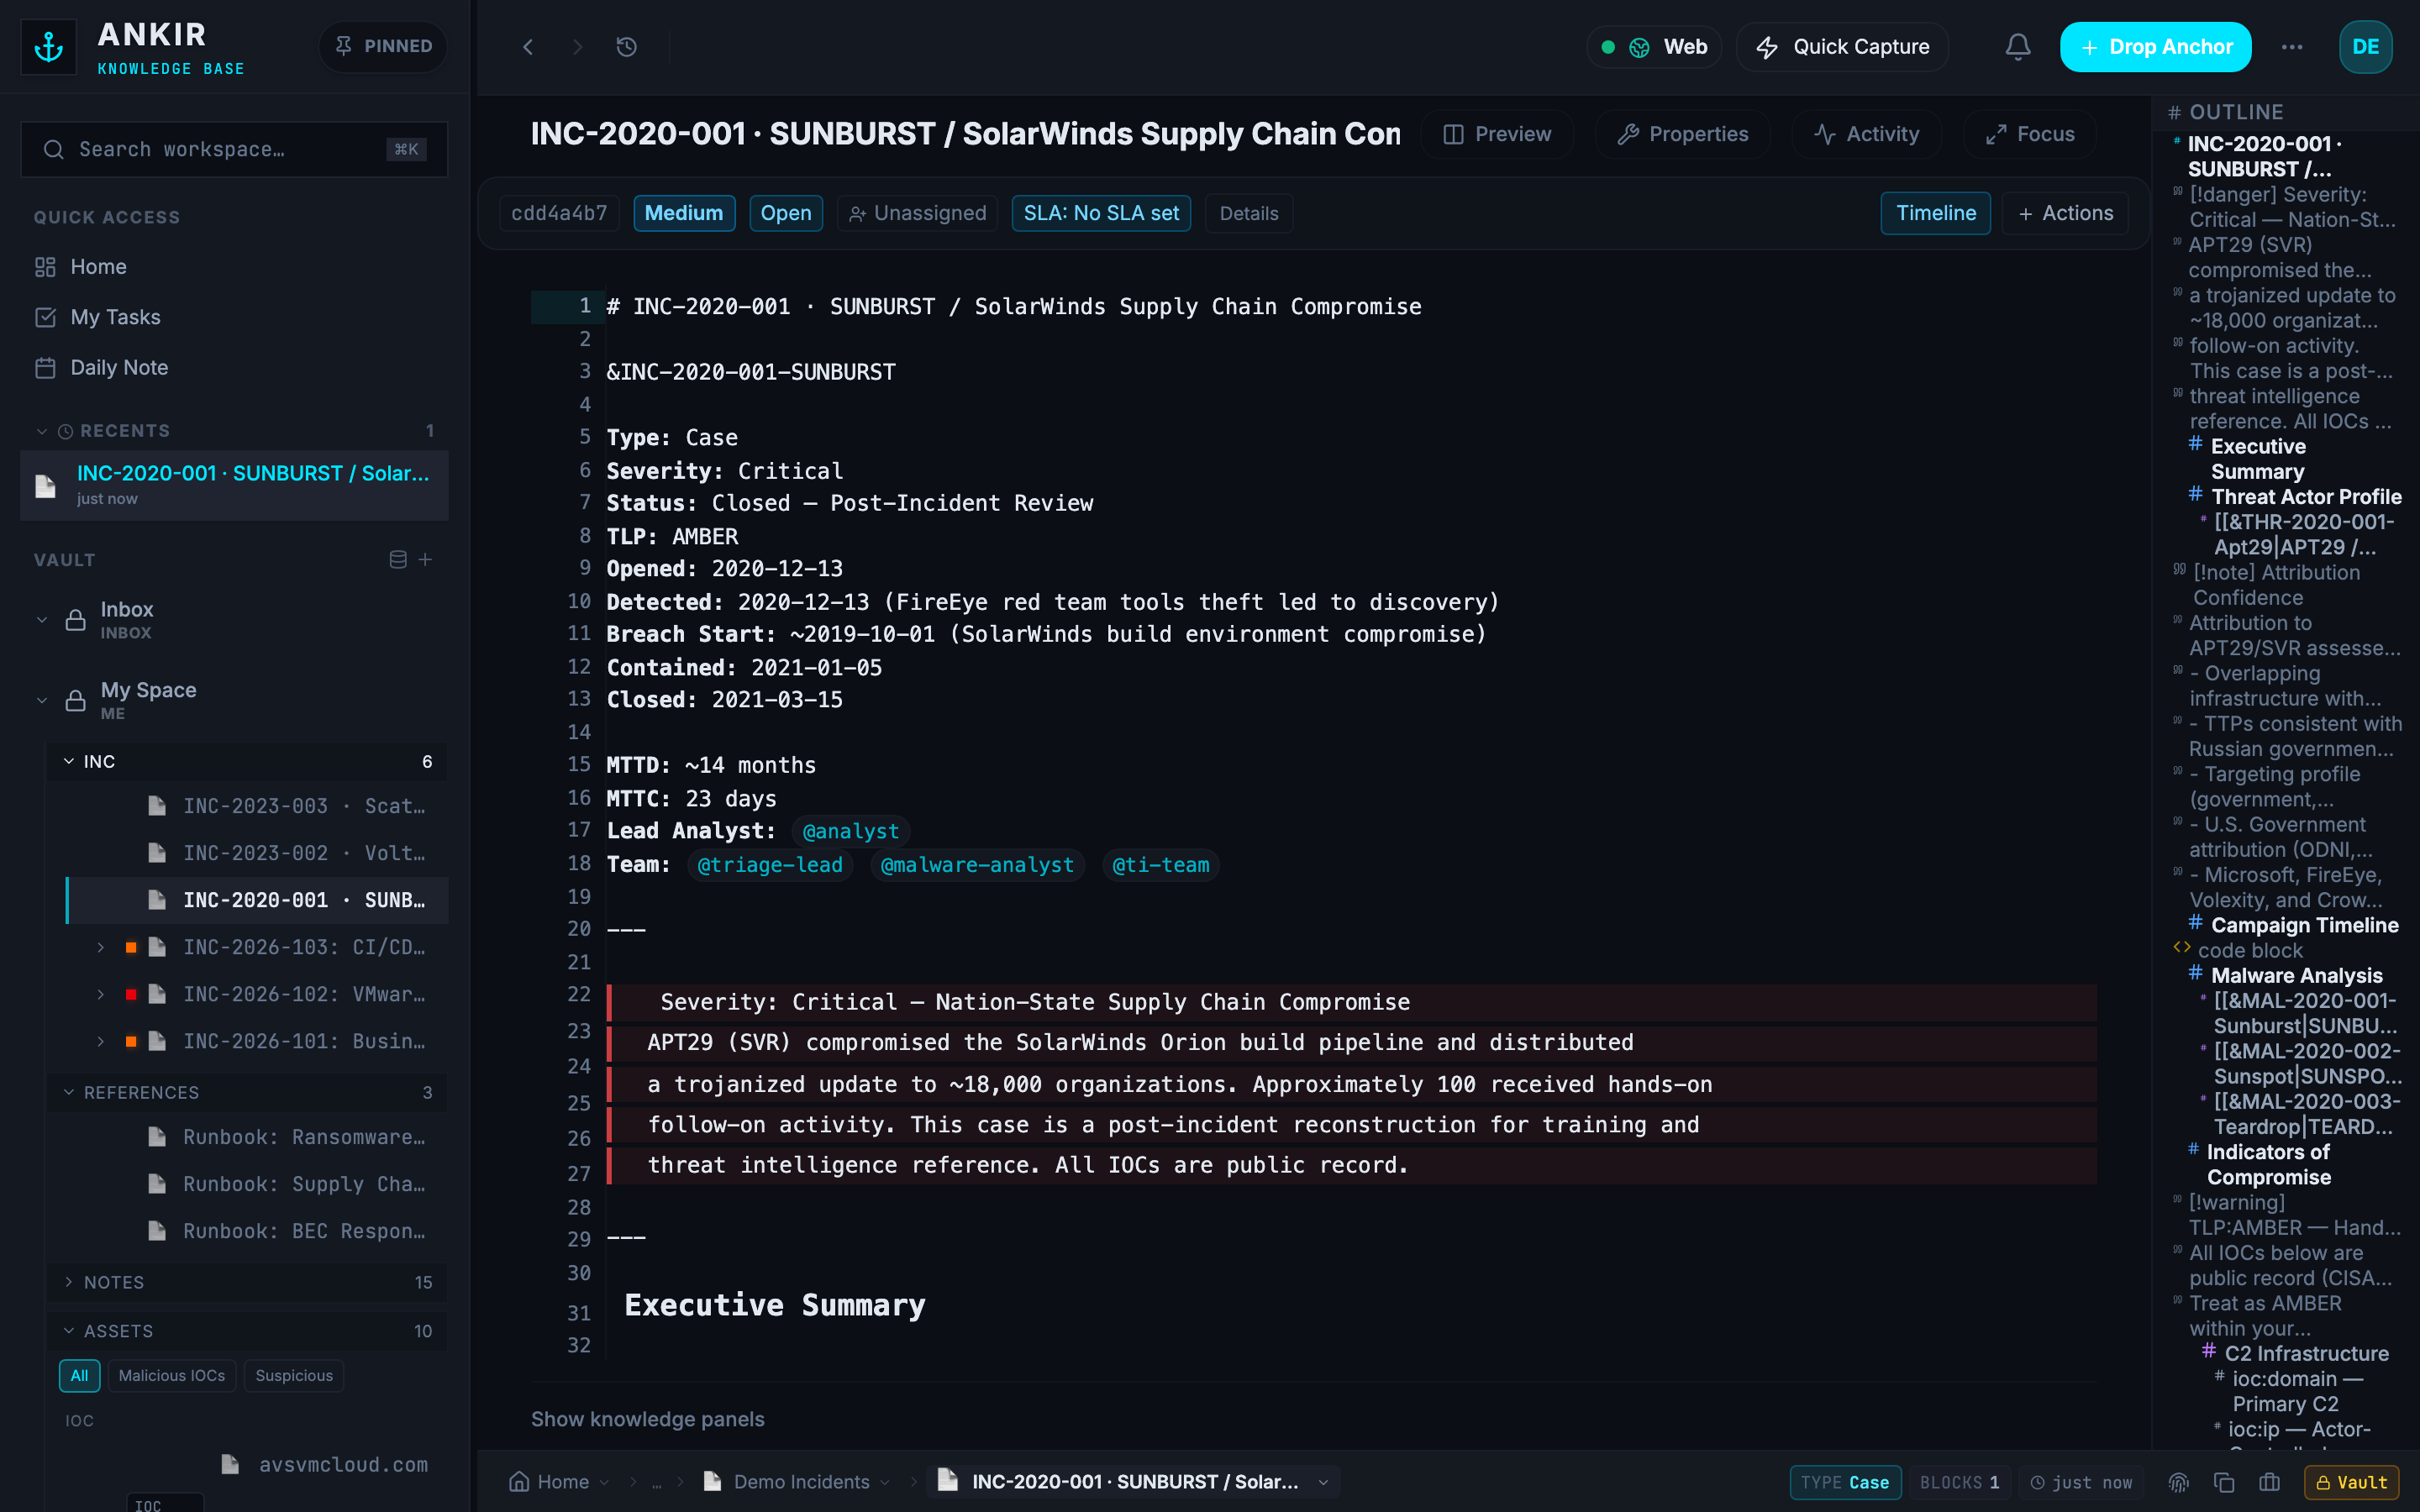Assign the case via Unassigned
This screenshot has height=1512, width=2420.
tap(917, 213)
